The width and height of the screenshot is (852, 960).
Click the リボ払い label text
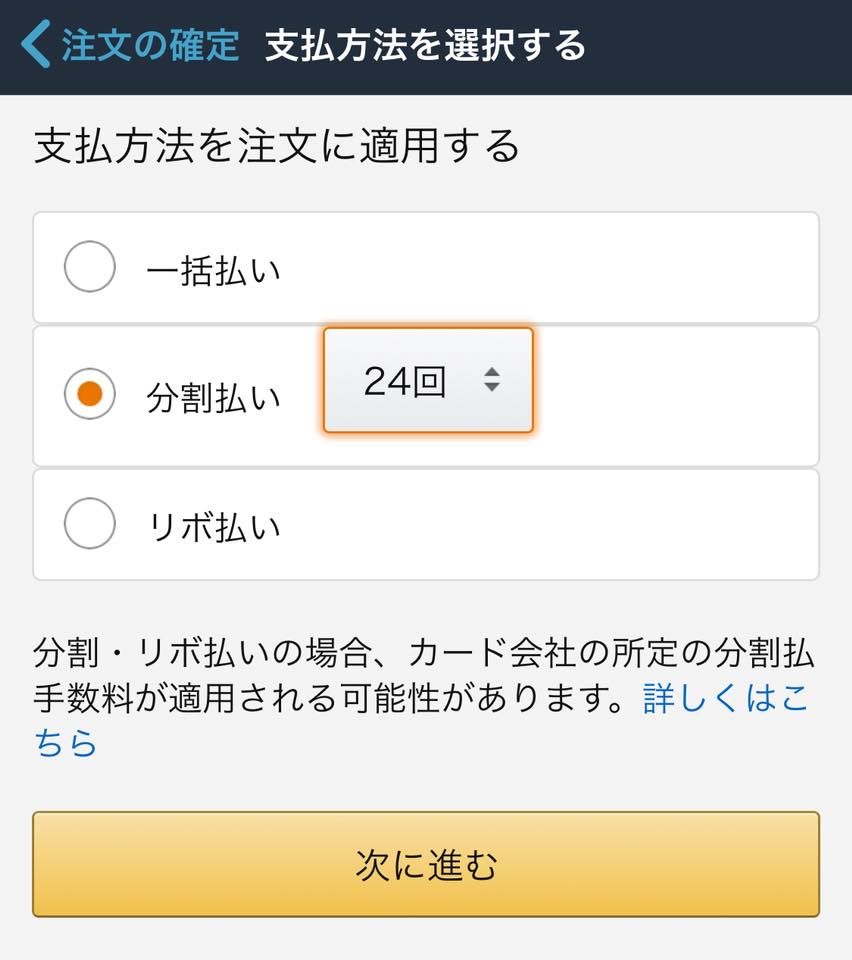coord(215,527)
